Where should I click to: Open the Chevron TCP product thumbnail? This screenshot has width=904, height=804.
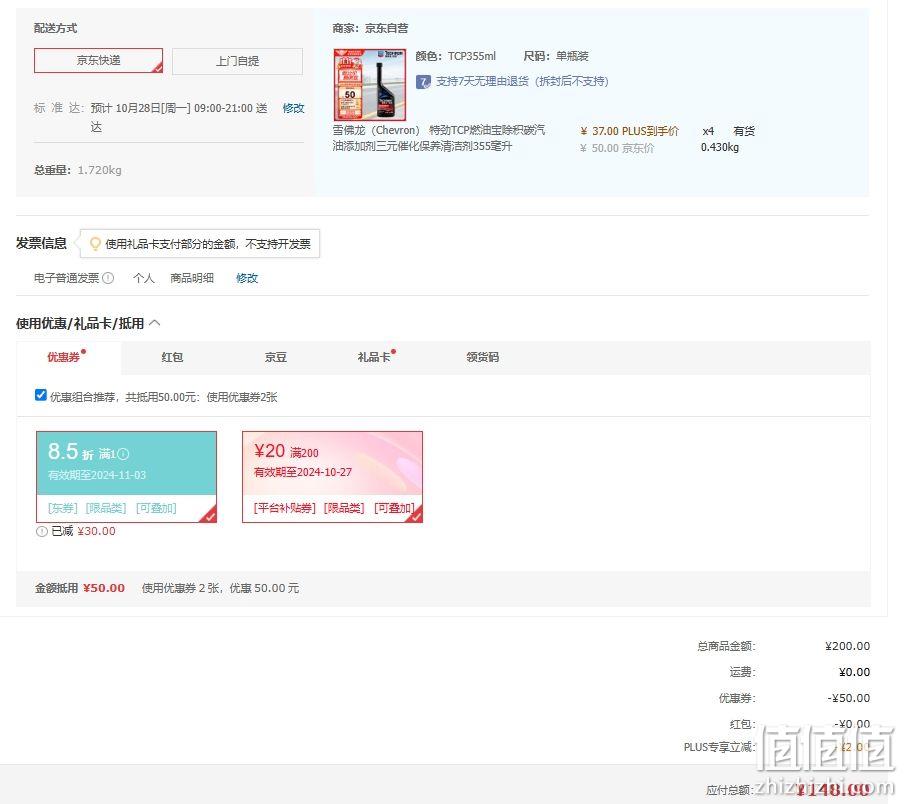click(370, 85)
